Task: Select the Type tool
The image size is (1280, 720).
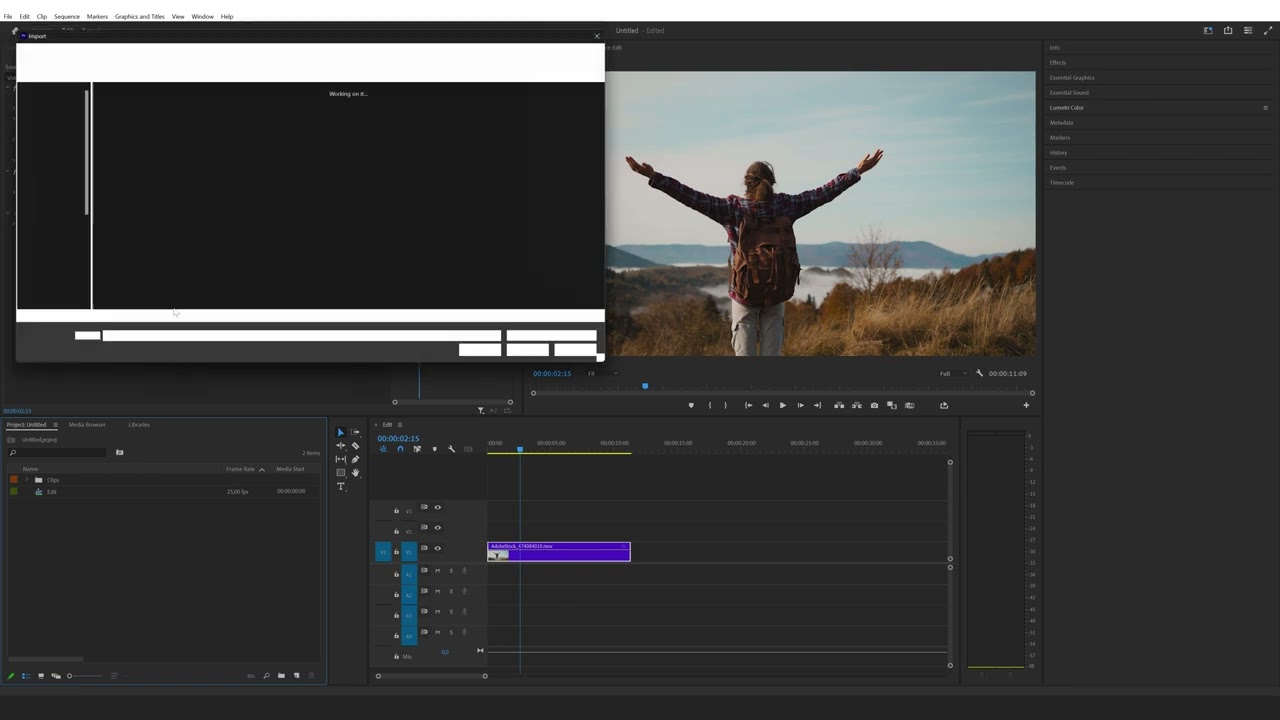Action: click(341, 486)
